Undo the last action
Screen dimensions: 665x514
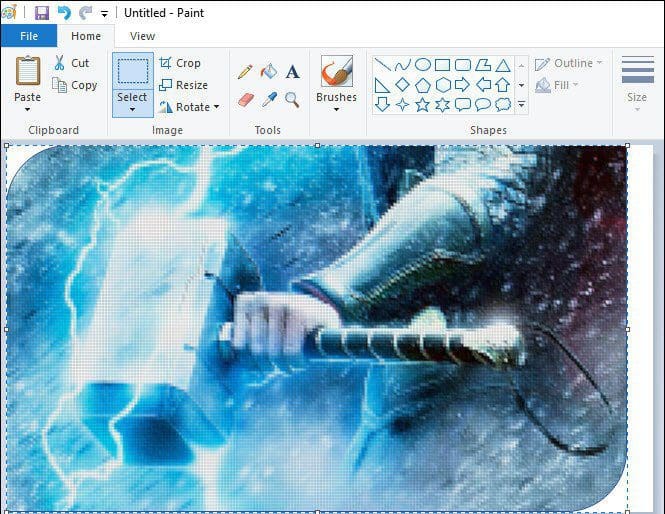pos(64,13)
